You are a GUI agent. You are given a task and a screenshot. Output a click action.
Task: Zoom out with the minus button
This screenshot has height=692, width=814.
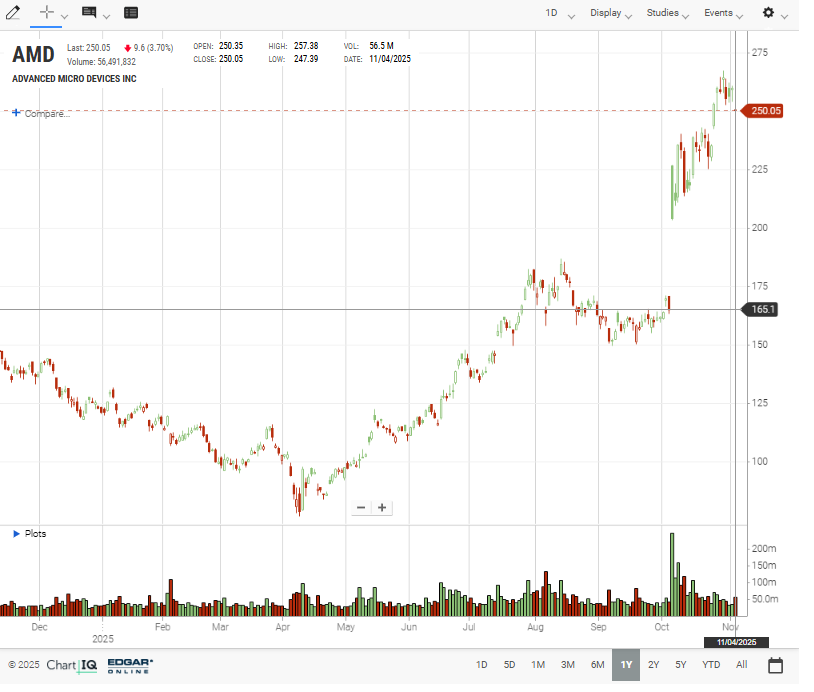point(361,508)
